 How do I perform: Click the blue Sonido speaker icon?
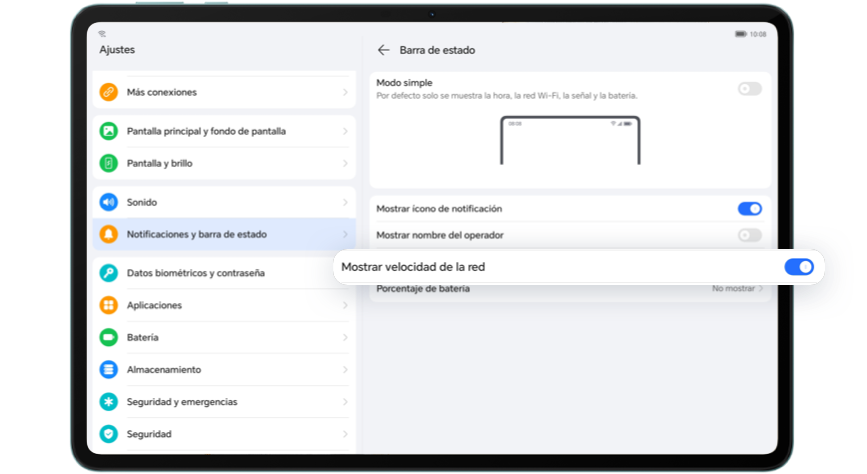tap(109, 202)
